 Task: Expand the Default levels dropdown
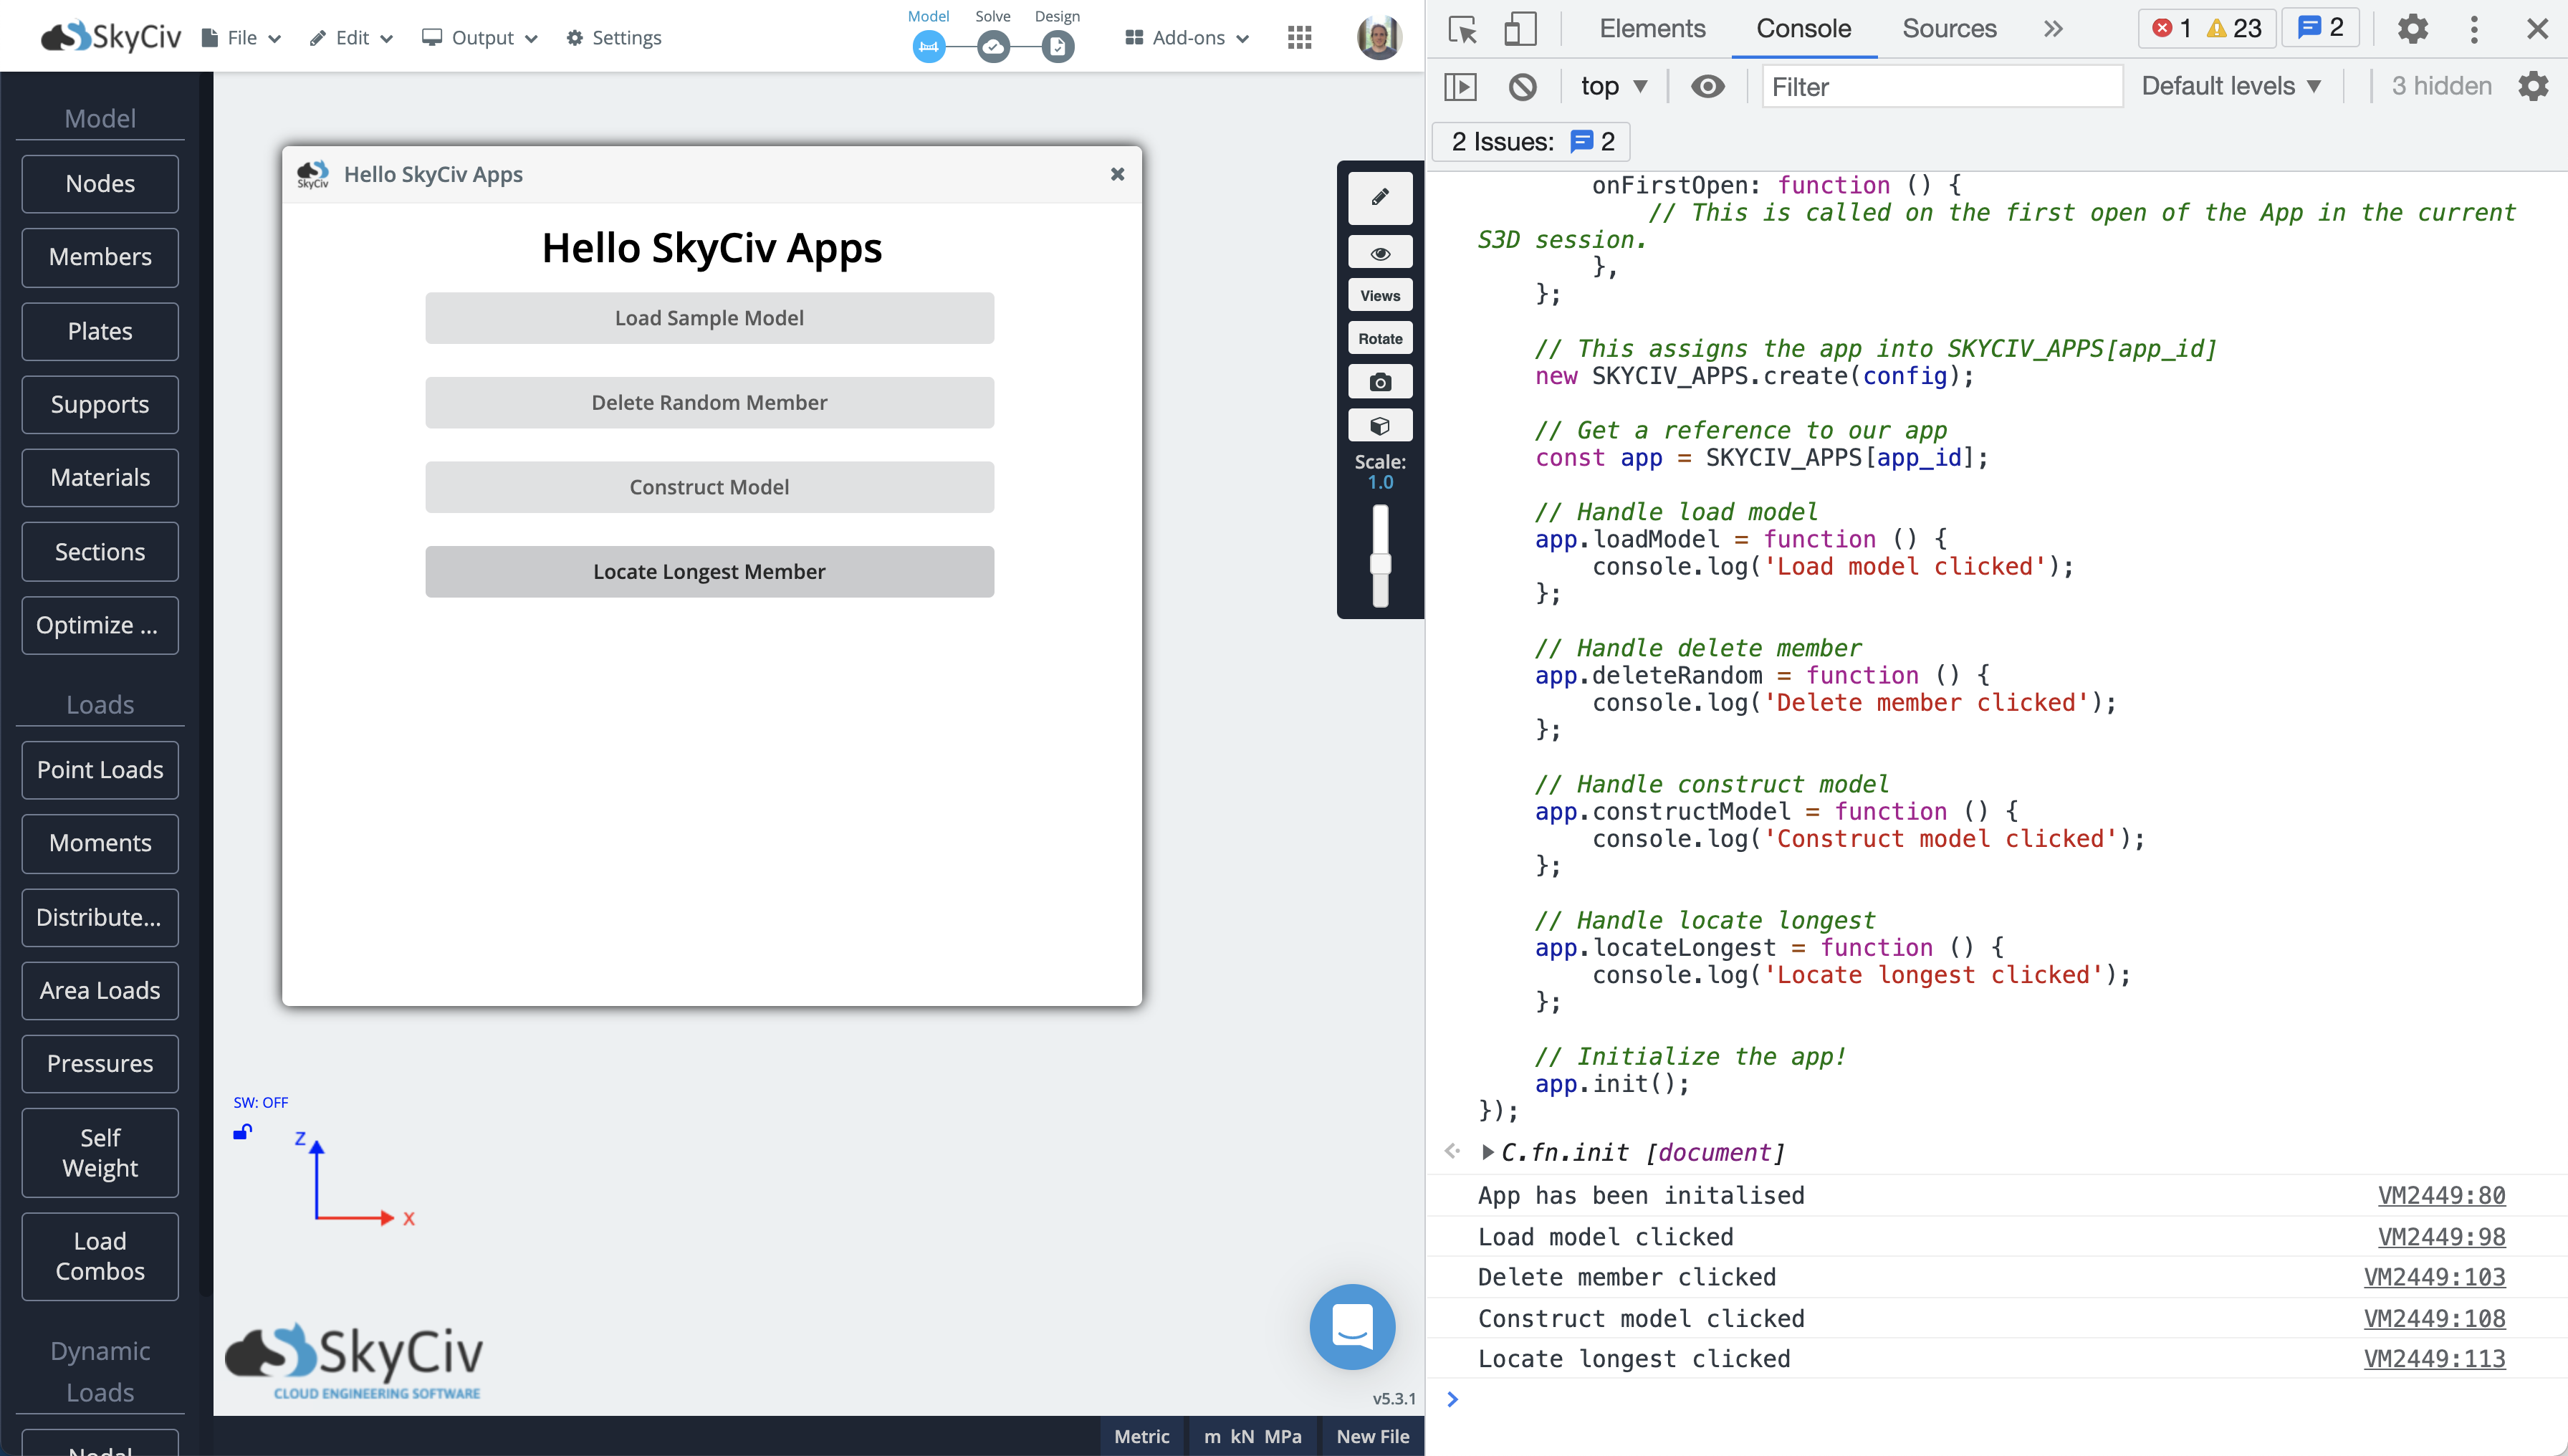(2230, 87)
